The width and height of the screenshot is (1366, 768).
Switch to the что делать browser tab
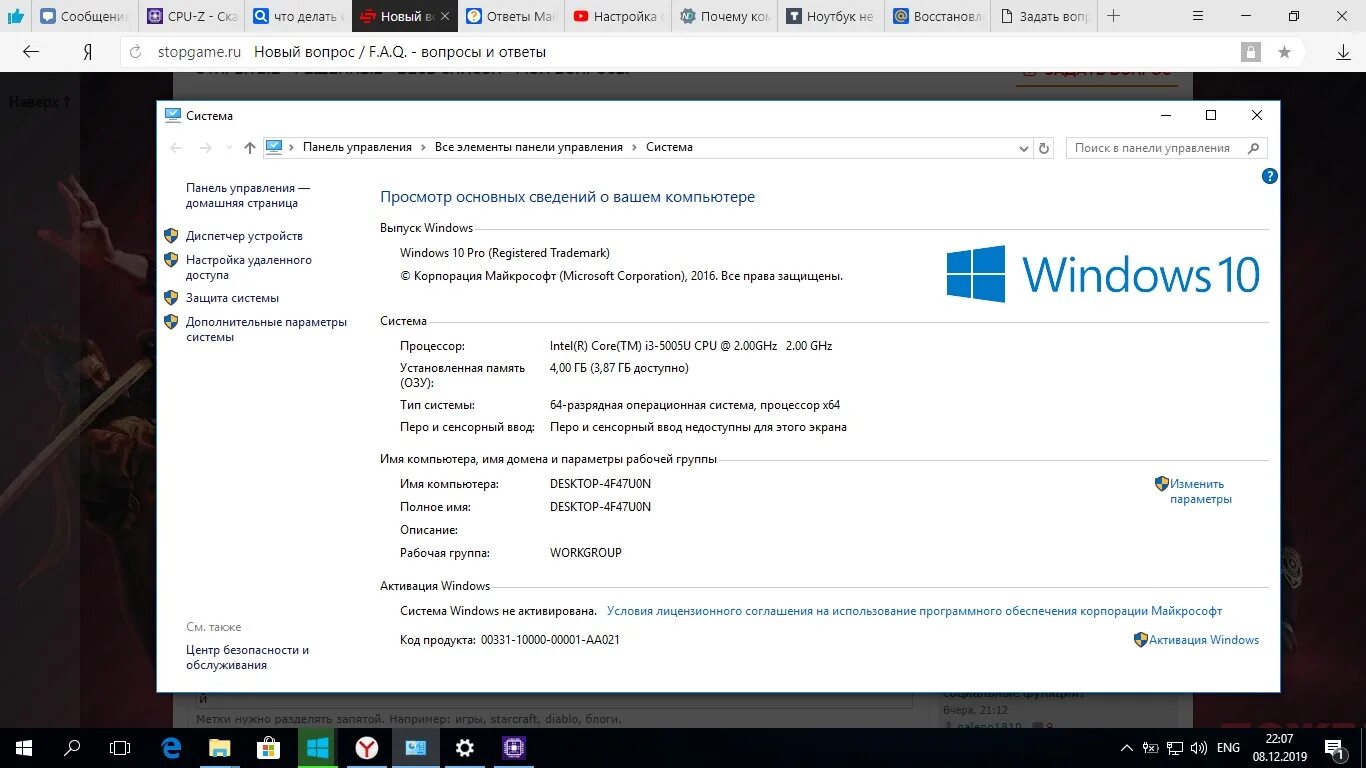298,16
